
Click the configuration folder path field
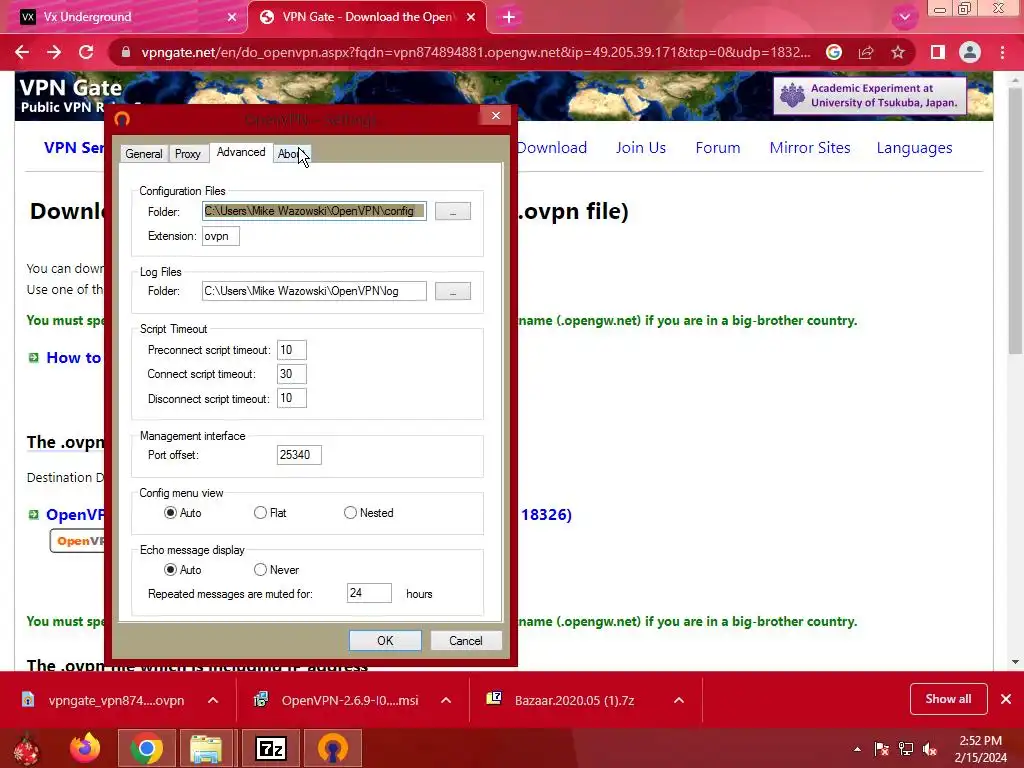[314, 211]
